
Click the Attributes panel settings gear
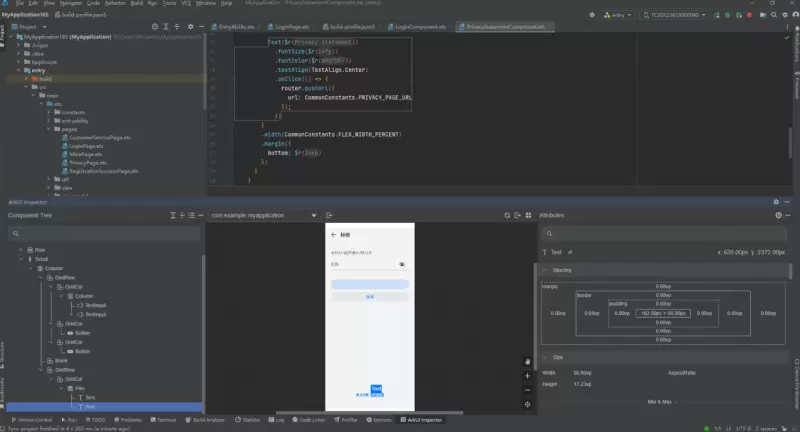(778, 215)
